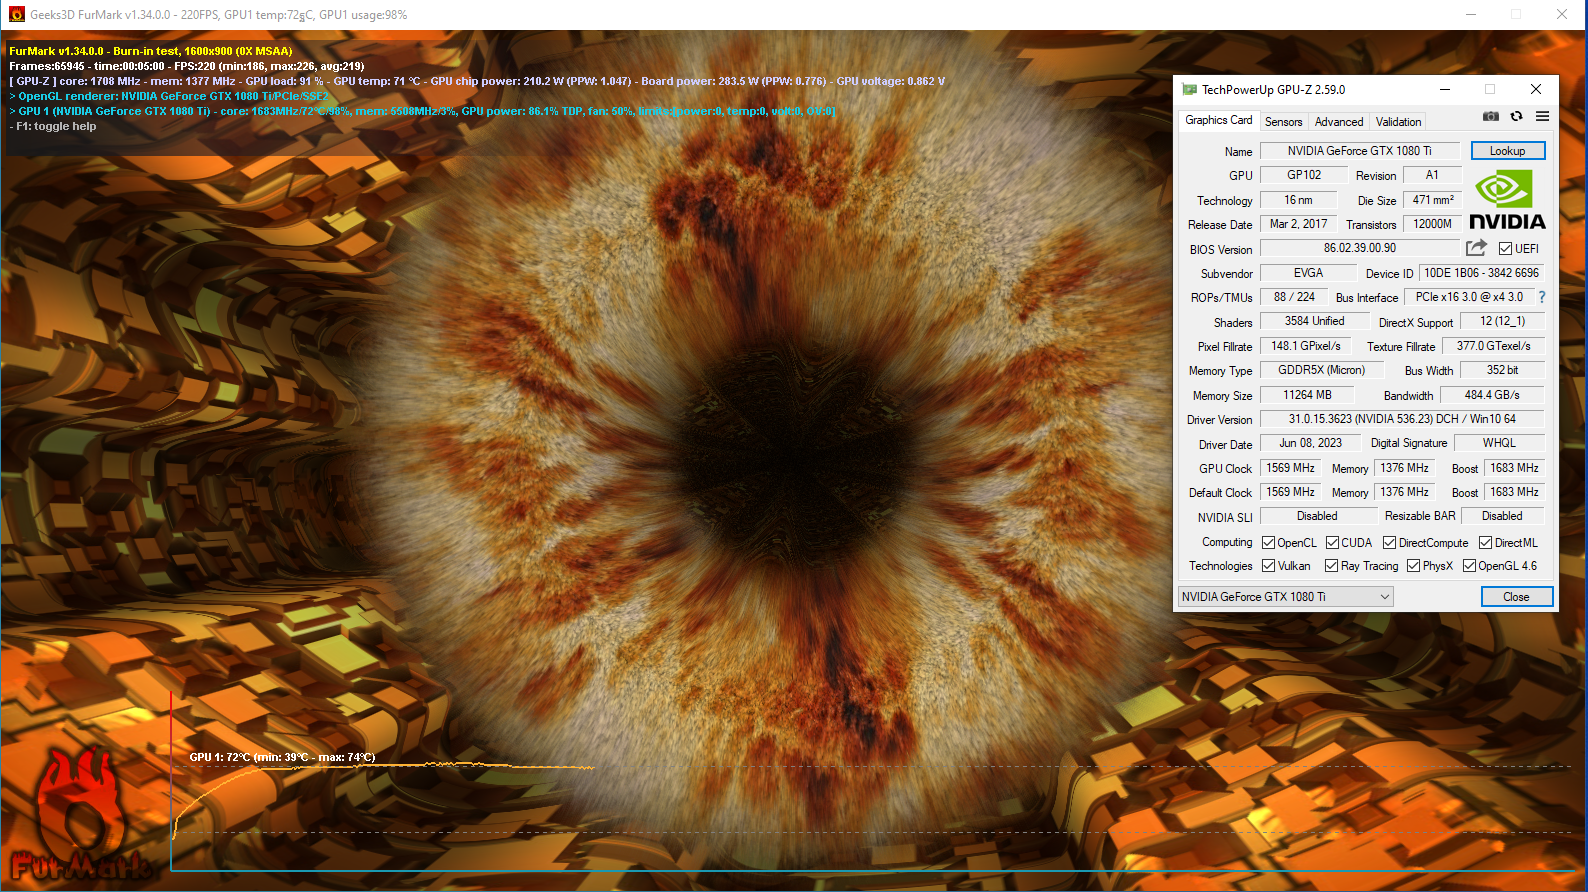Image resolution: width=1588 pixels, height=892 pixels.
Task: Switch to the Sensors tab
Action: [x=1283, y=122]
